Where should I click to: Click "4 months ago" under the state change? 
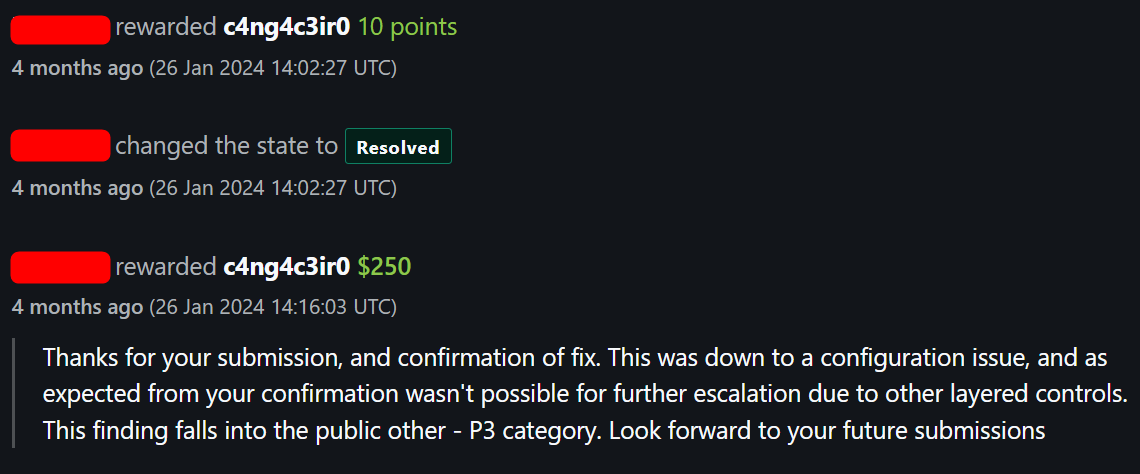[77, 188]
